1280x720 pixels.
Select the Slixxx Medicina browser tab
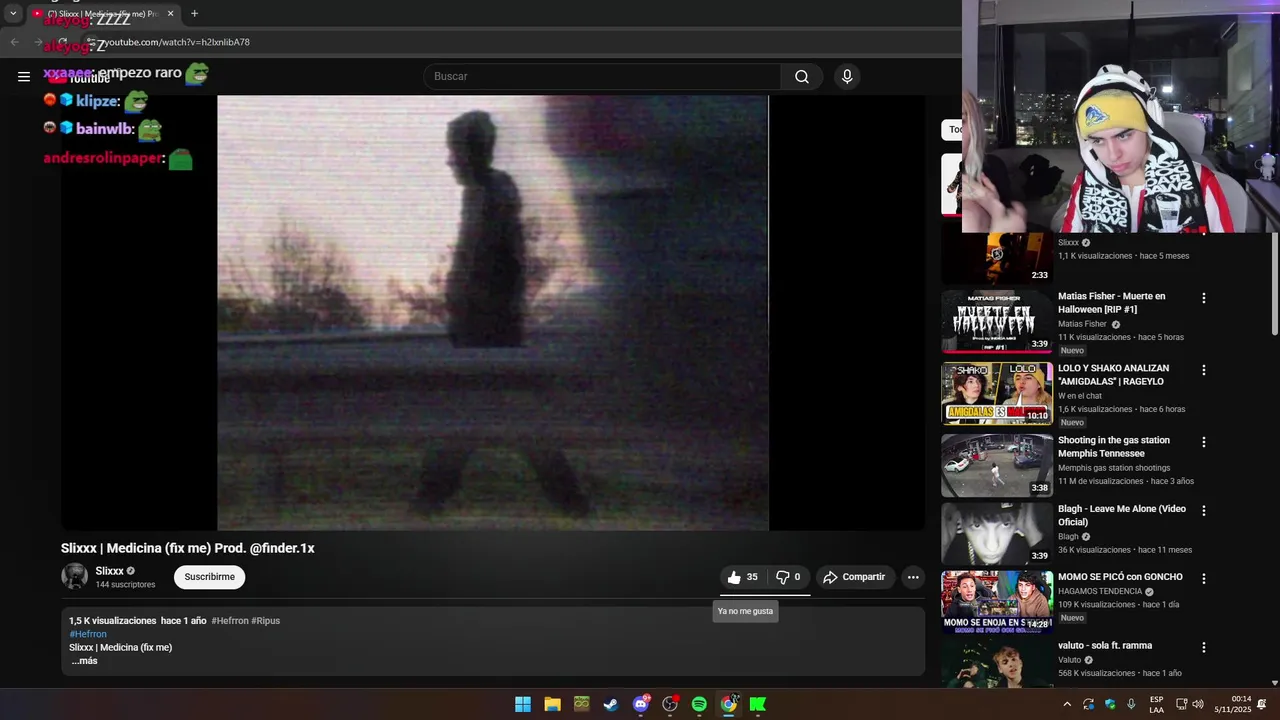pyautogui.click(x=103, y=14)
